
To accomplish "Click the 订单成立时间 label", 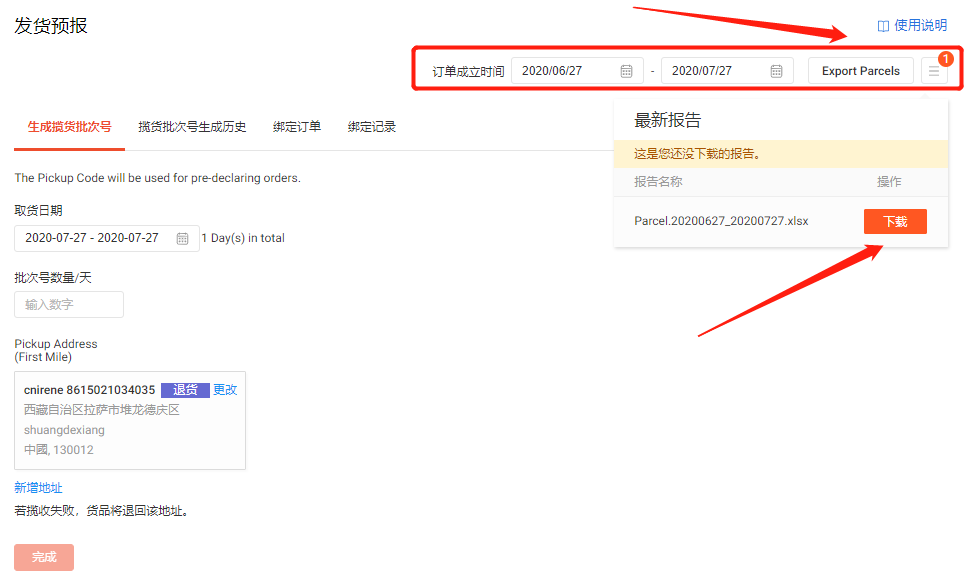I will (468, 71).
